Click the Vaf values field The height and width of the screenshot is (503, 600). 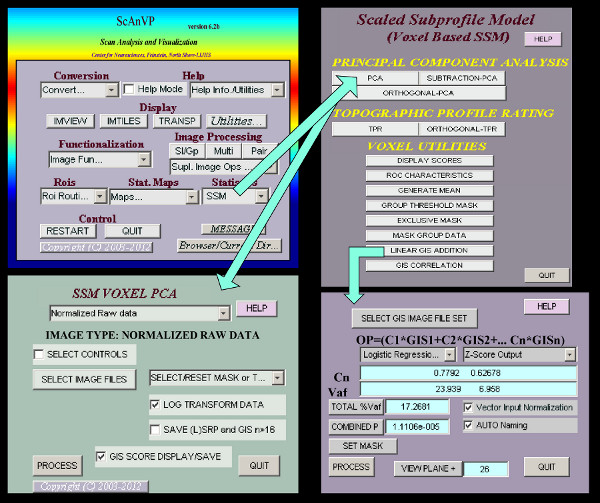(x=468, y=389)
